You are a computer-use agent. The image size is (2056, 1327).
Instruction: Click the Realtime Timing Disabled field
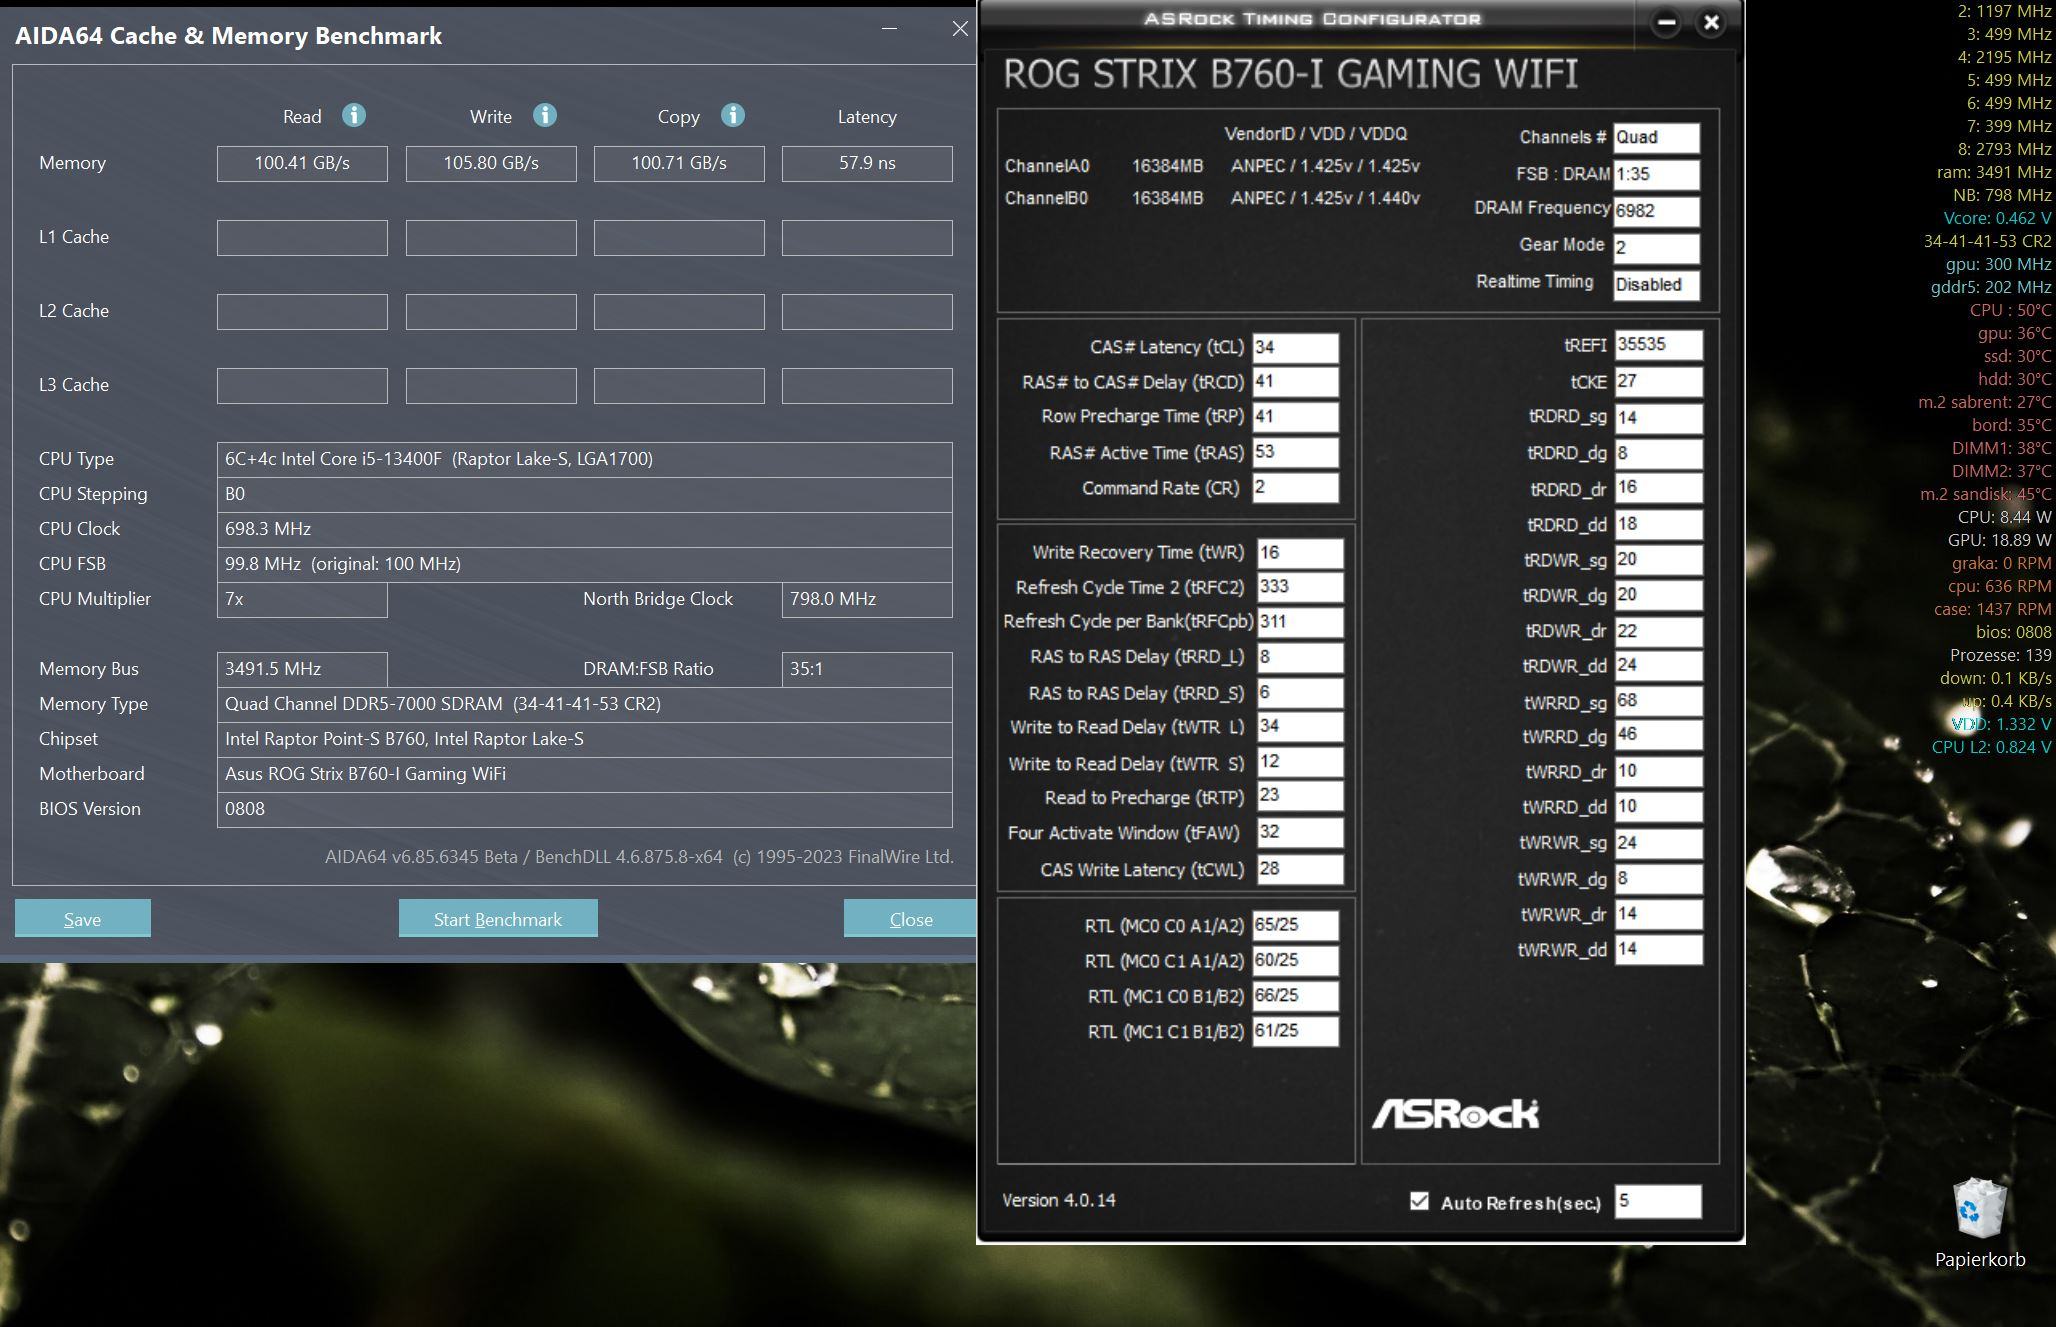(x=1656, y=284)
